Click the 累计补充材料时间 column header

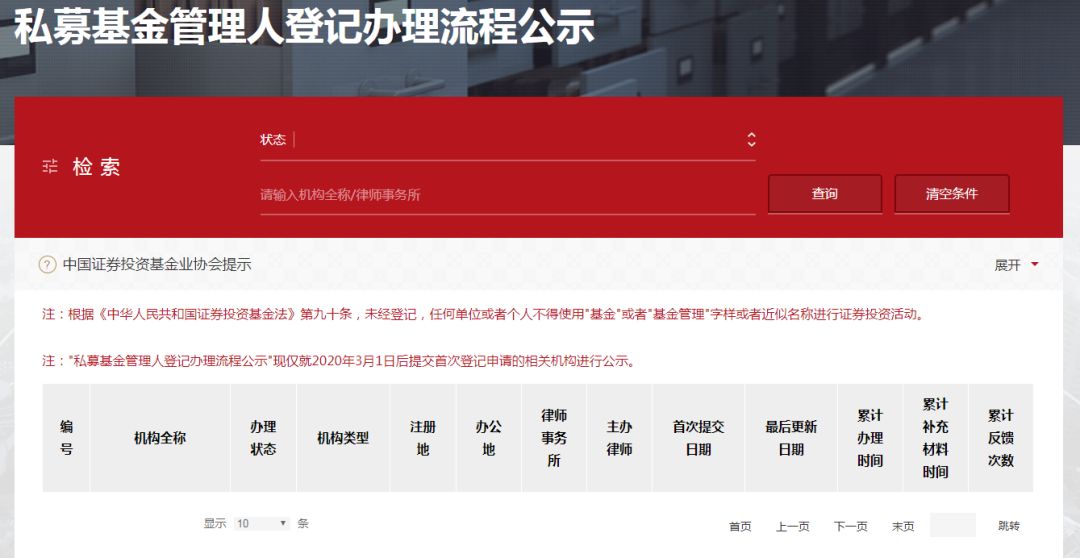tap(935, 438)
